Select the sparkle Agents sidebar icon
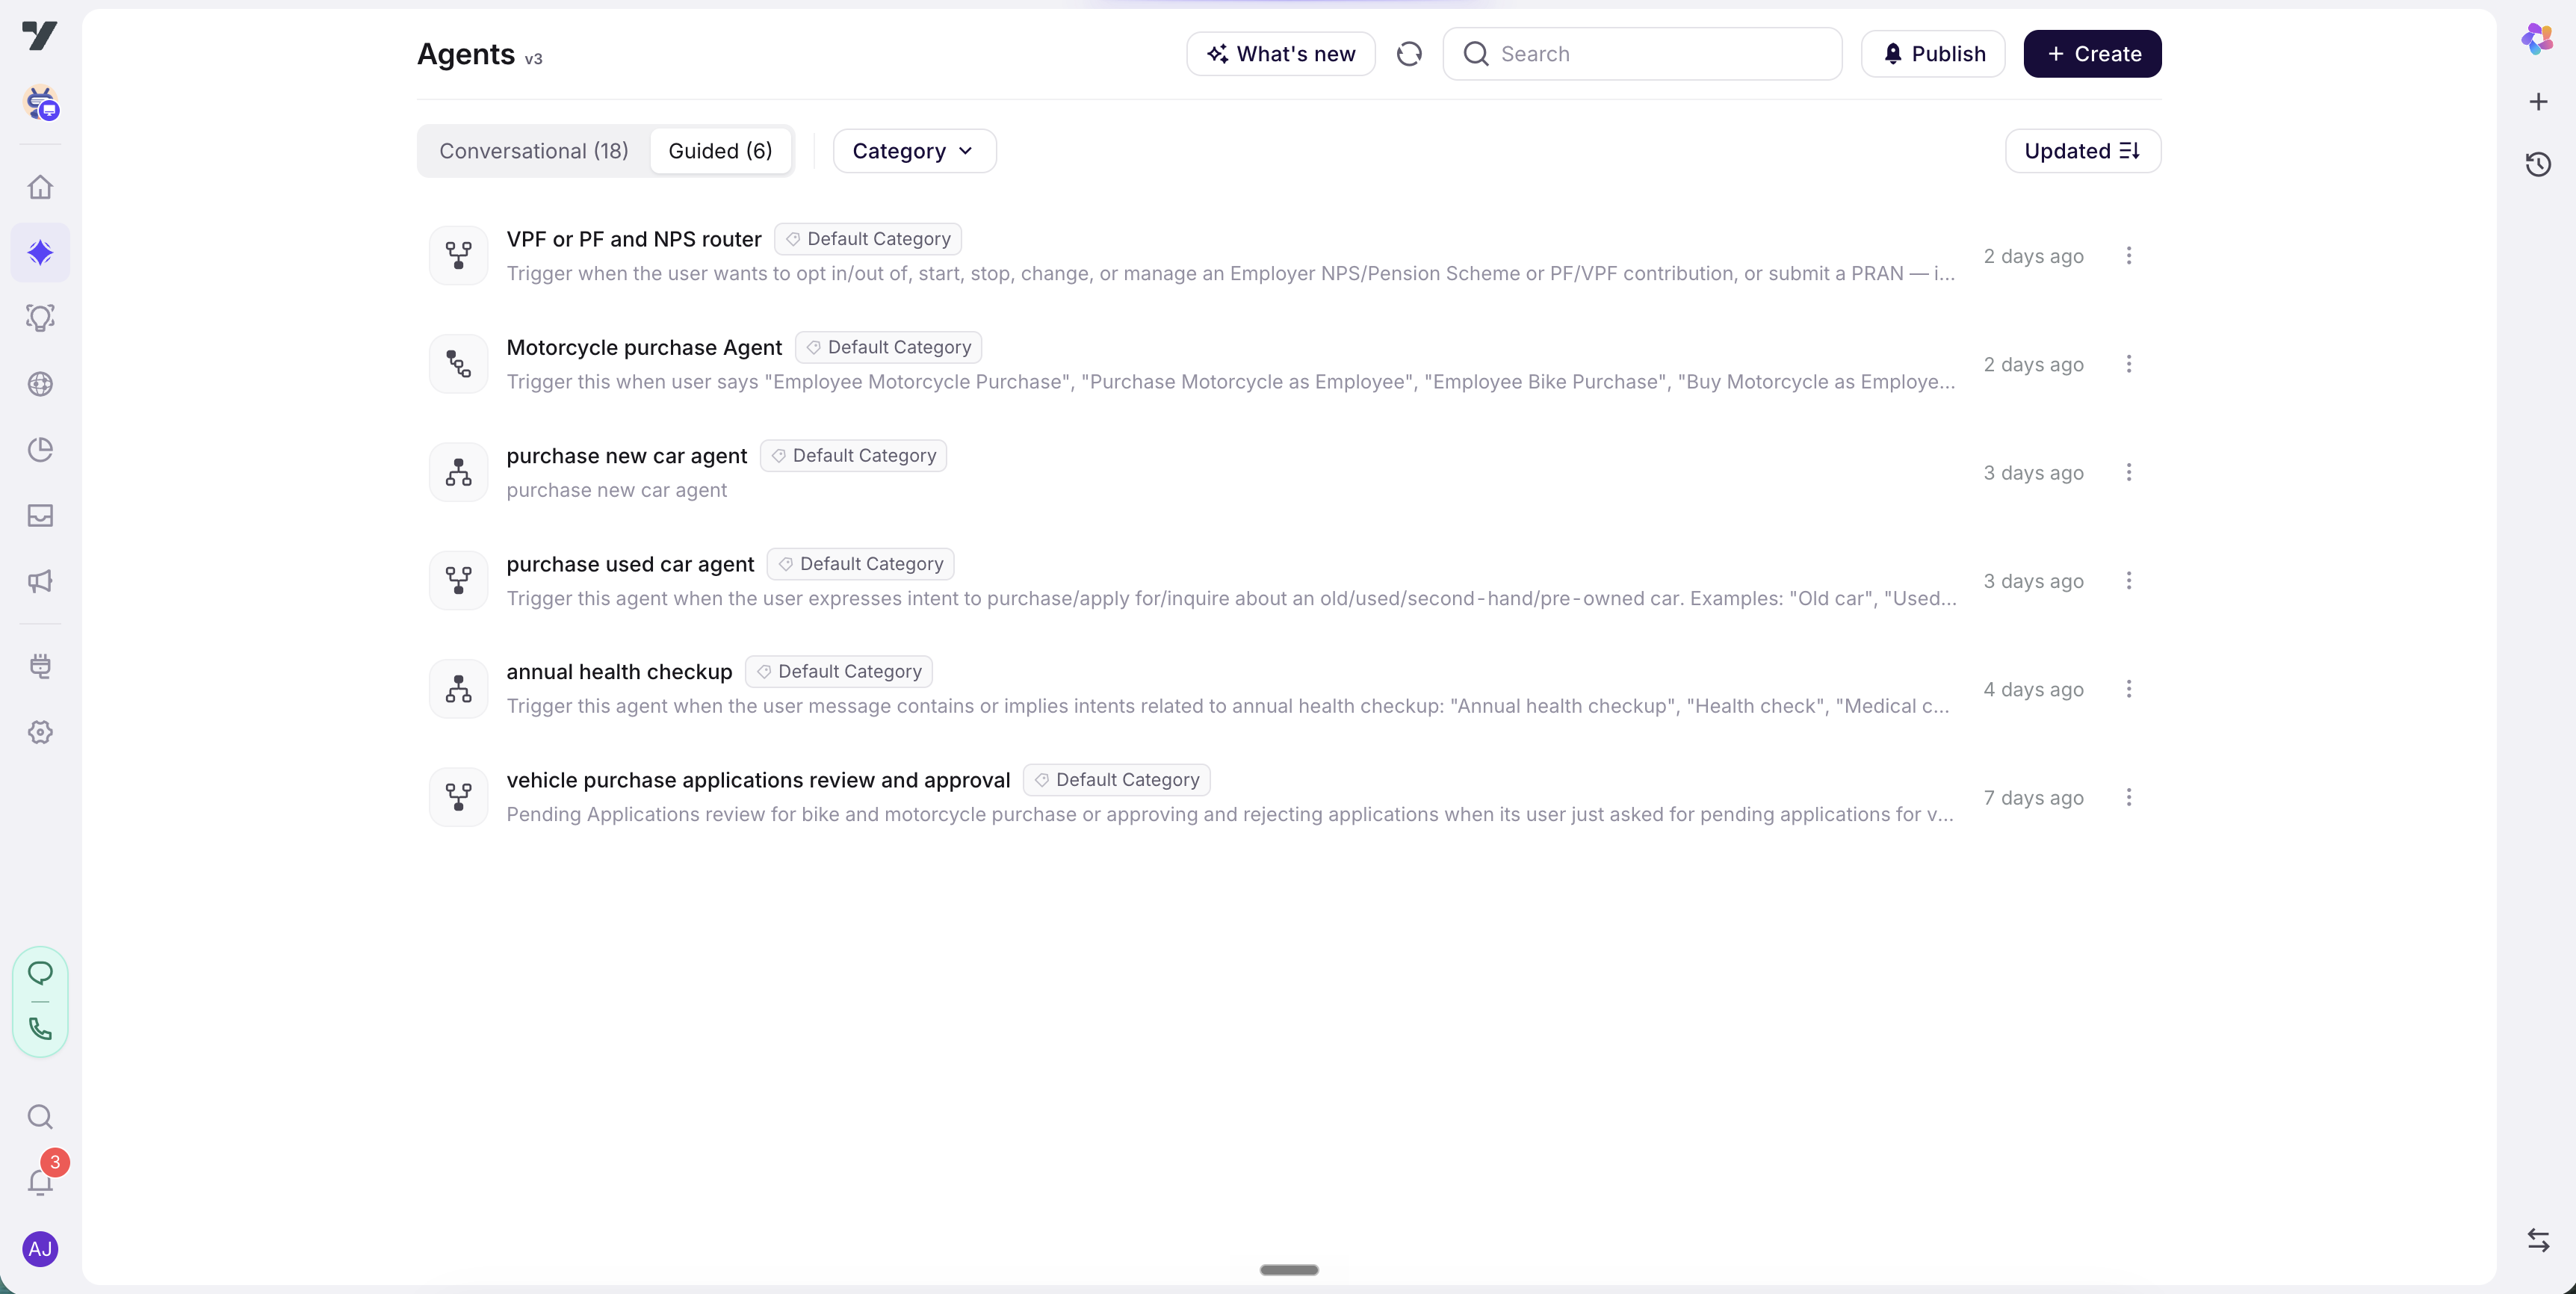2576x1294 pixels. (40, 252)
